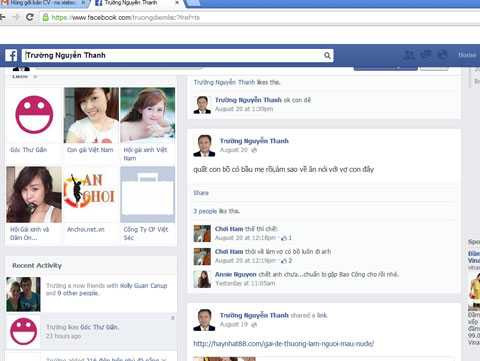This screenshot has height=361, width=480.
Task: Open the friend requests icon
Action: tap(409, 55)
